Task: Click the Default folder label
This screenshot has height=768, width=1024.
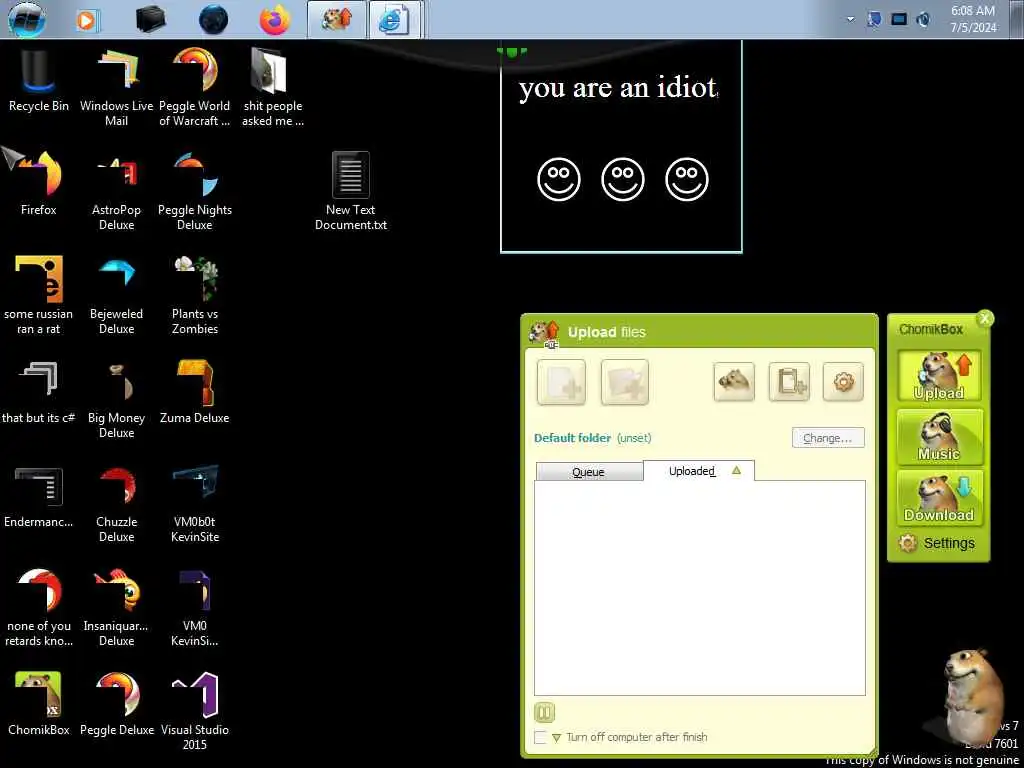Action: [573, 438]
